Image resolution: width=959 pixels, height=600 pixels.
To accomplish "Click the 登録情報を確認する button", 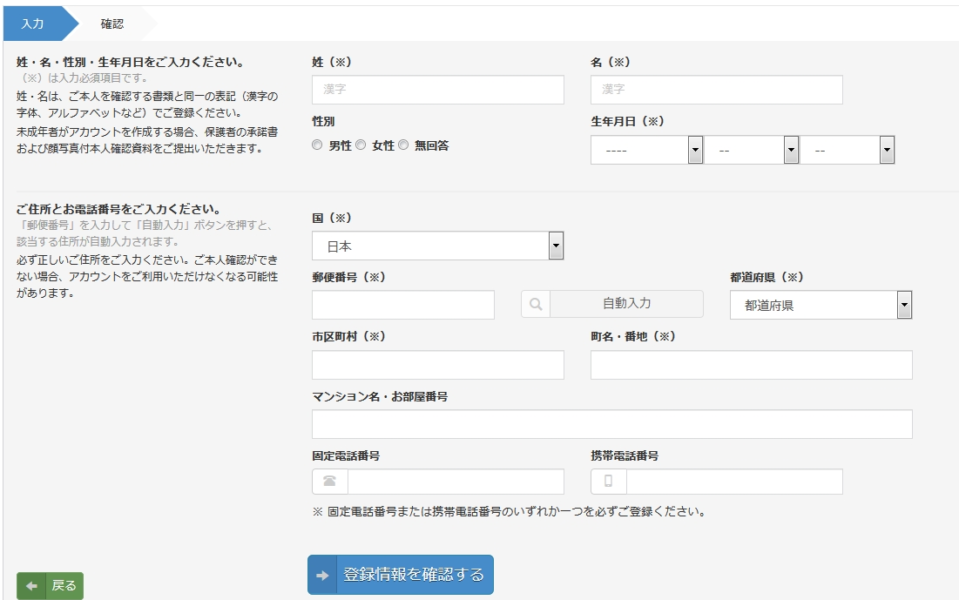I will (x=401, y=575).
